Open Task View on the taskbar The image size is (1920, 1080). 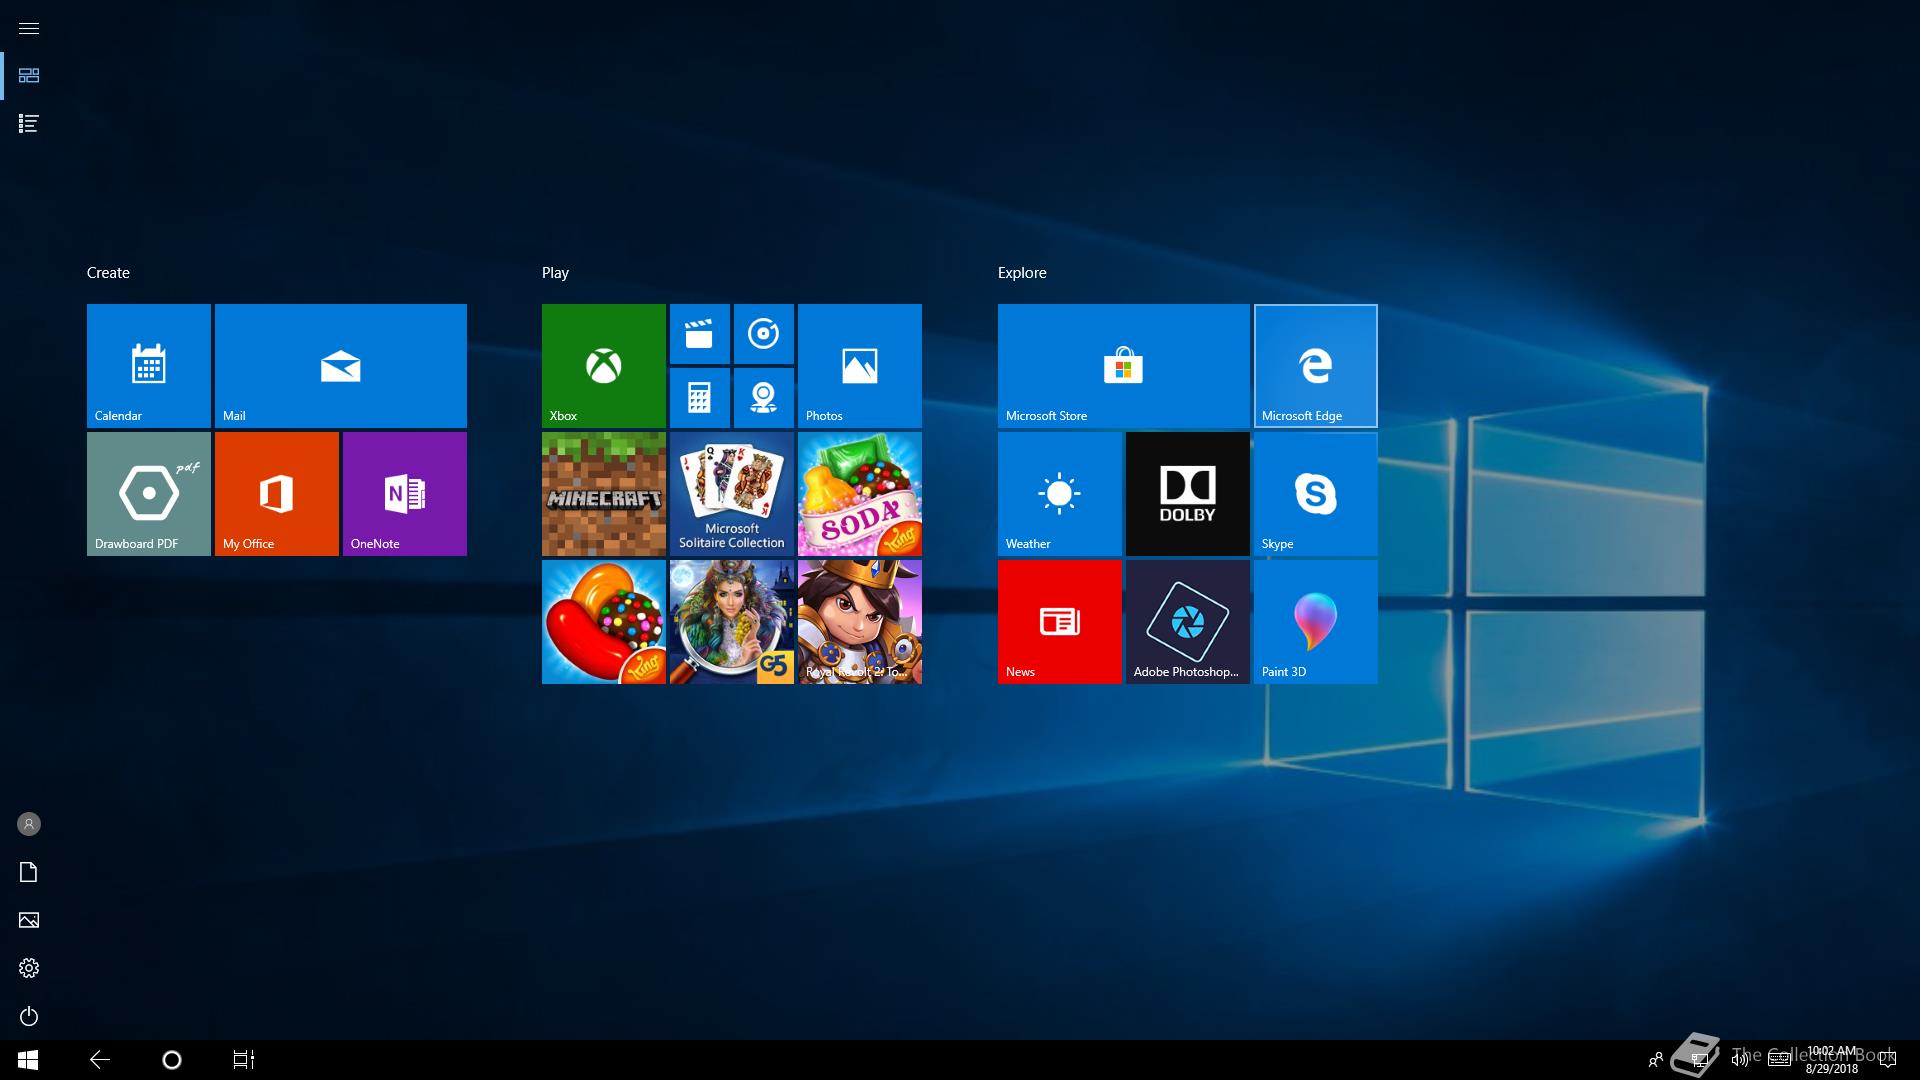tap(244, 1060)
